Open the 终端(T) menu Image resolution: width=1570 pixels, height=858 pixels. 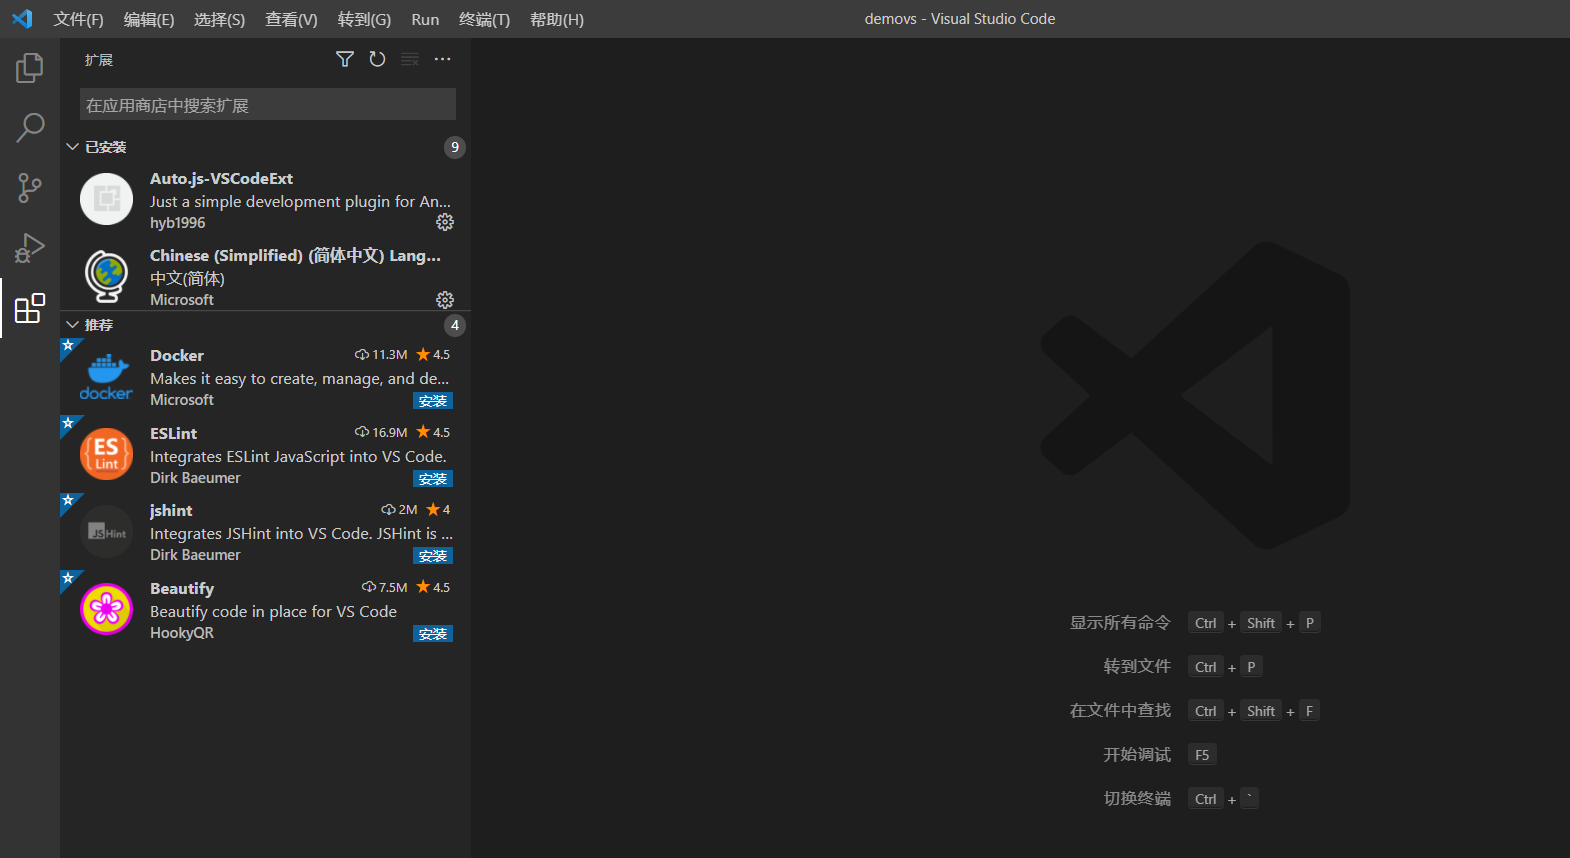(484, 19)
